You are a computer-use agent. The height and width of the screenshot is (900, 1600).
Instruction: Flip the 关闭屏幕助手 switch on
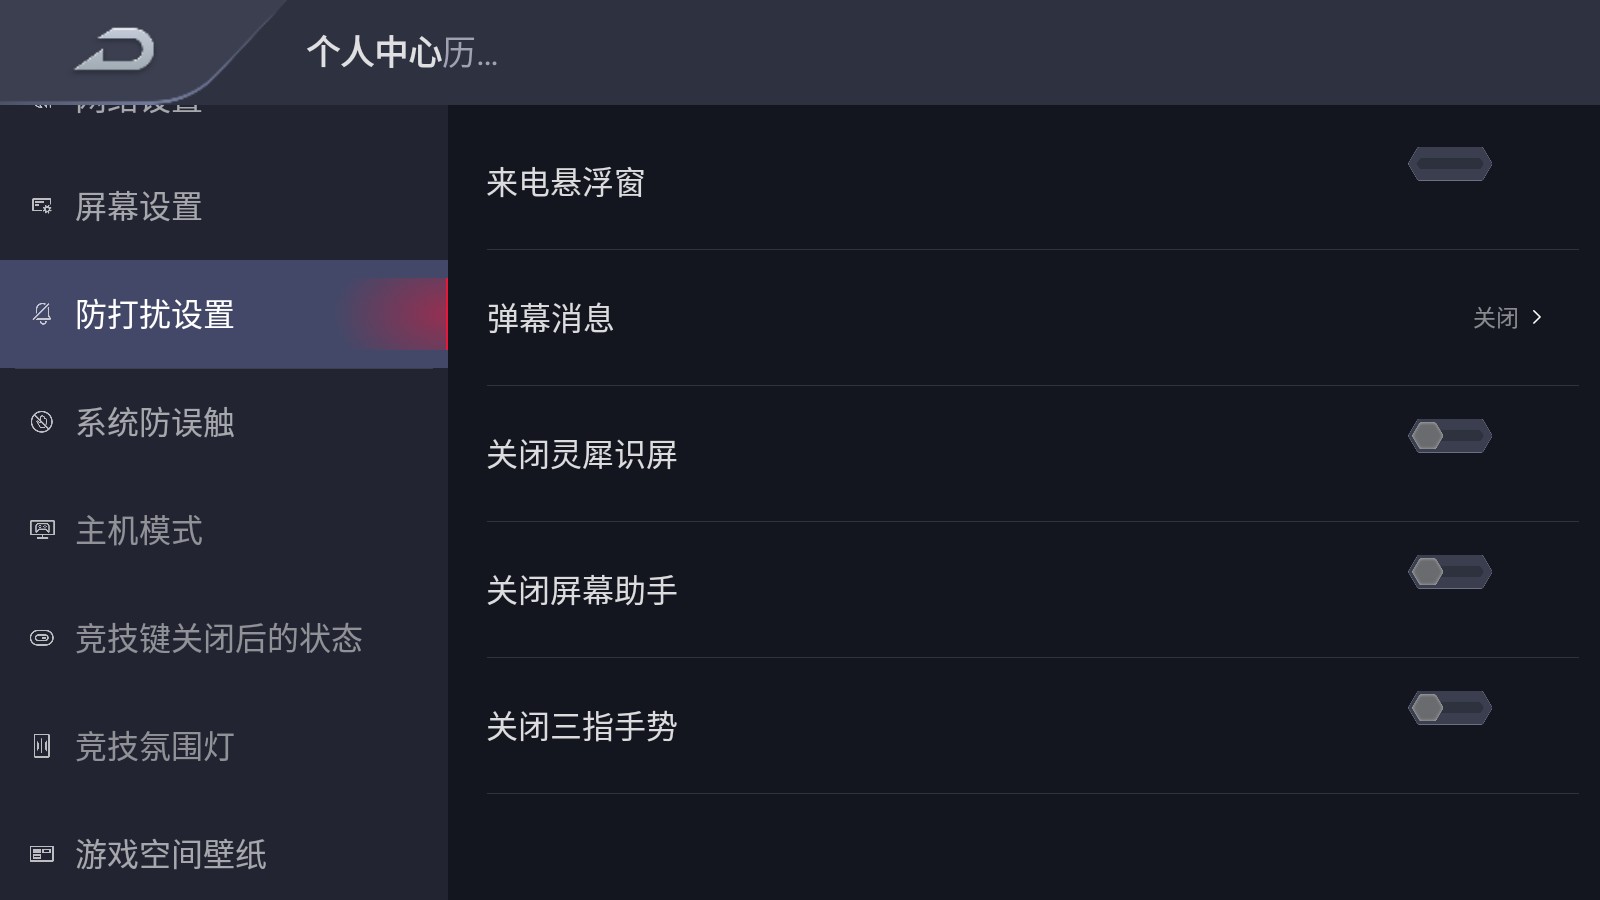[x=1449, y=571]
